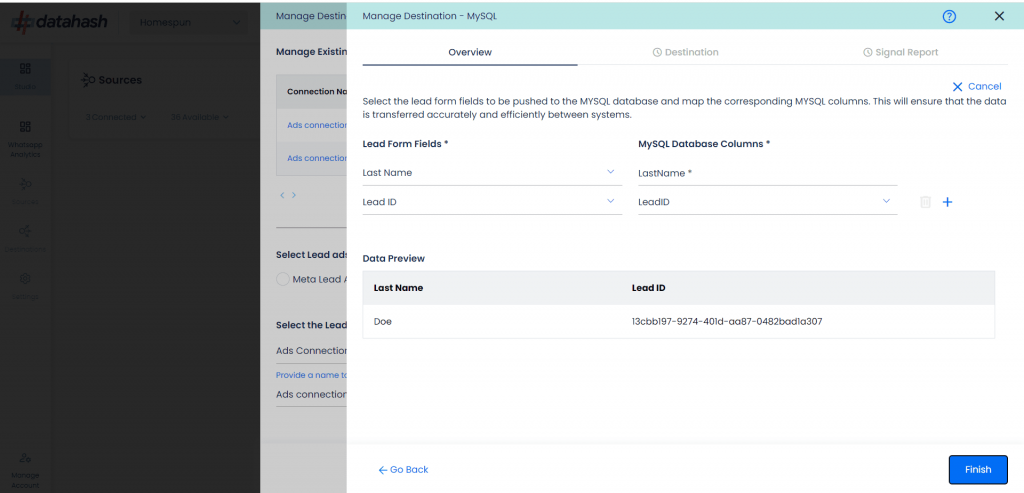Click the Ads connection name input field
This screenshot has height=493, width=1024.
point(311,394)
